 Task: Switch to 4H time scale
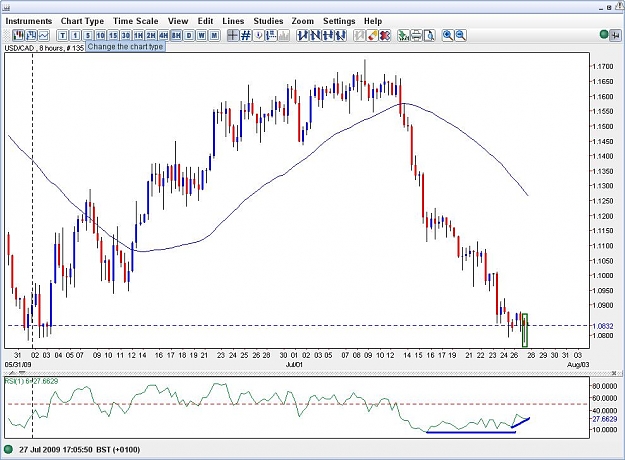coord(164,36)
